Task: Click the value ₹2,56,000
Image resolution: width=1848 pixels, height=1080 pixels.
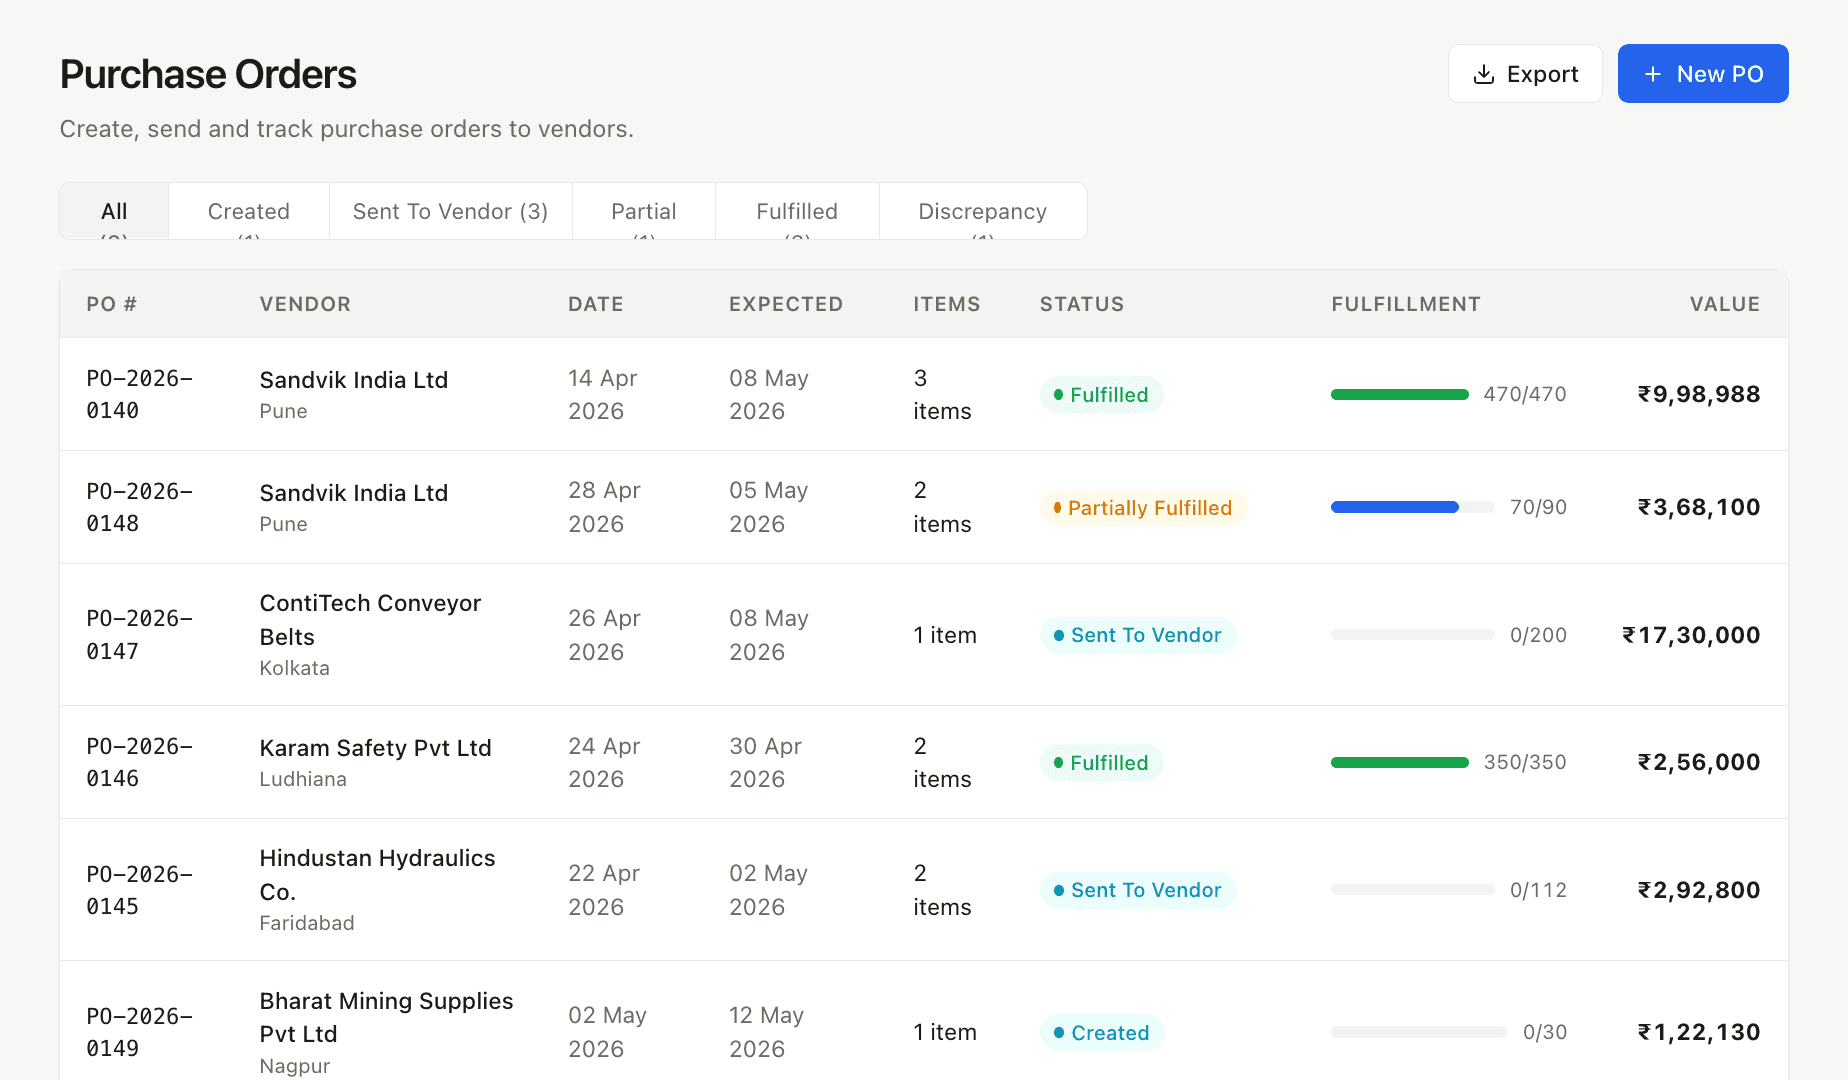Action: [1699, 762]
